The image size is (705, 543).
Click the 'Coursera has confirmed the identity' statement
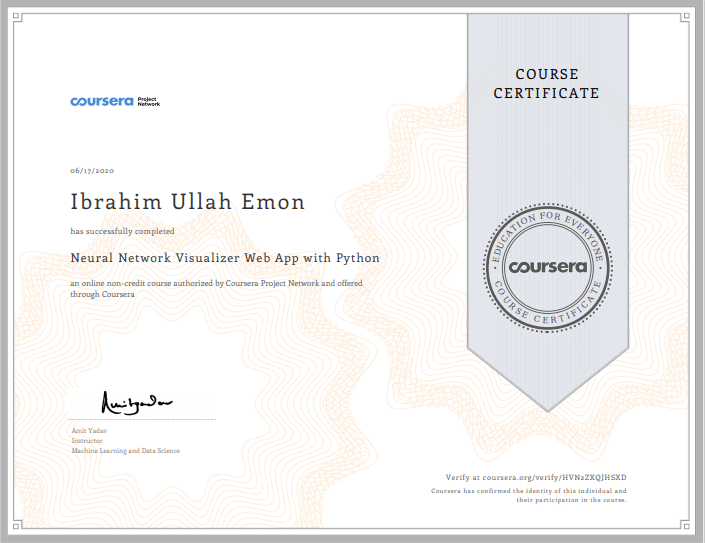[529, 495]
